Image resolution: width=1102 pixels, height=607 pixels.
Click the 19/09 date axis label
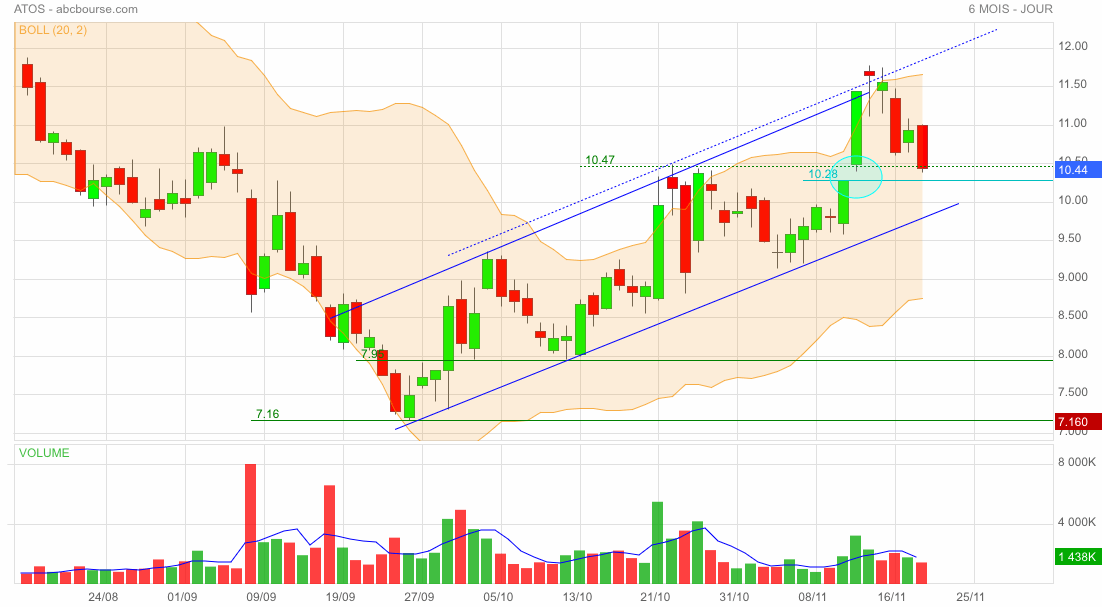340,596
